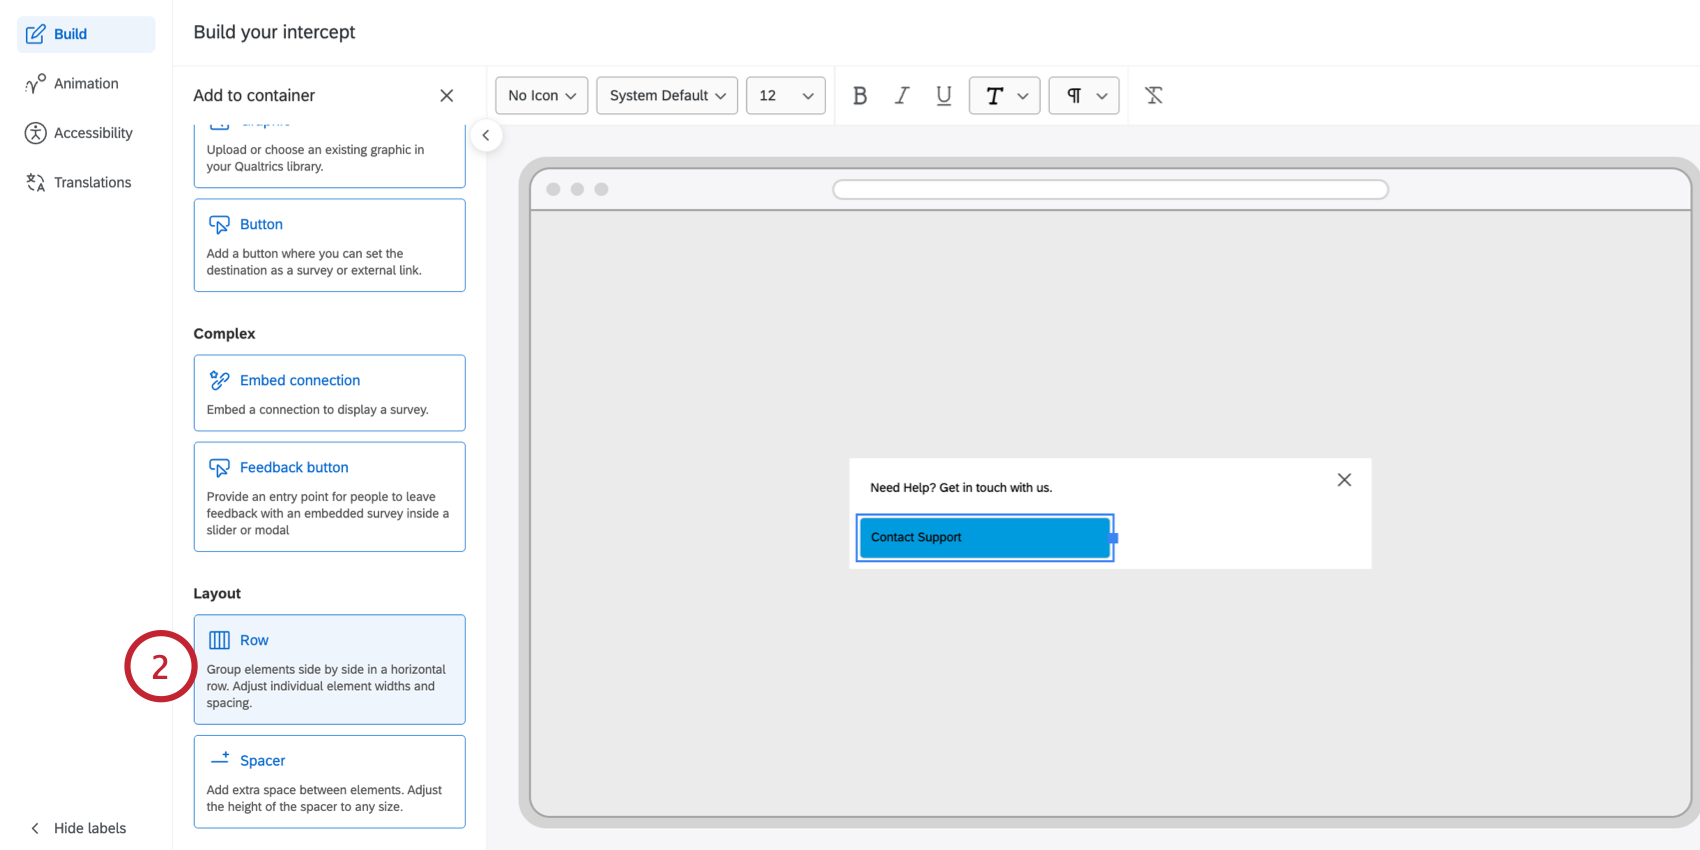This screenshot has width=1700, height=850.
Task: Open the Accessibility section
Action: coord(86,133)
